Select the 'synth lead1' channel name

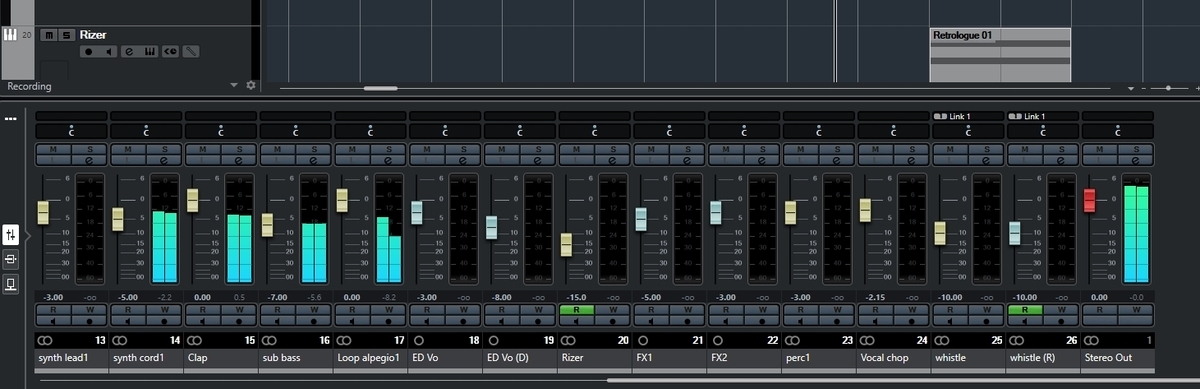click(x=62, y=357)
